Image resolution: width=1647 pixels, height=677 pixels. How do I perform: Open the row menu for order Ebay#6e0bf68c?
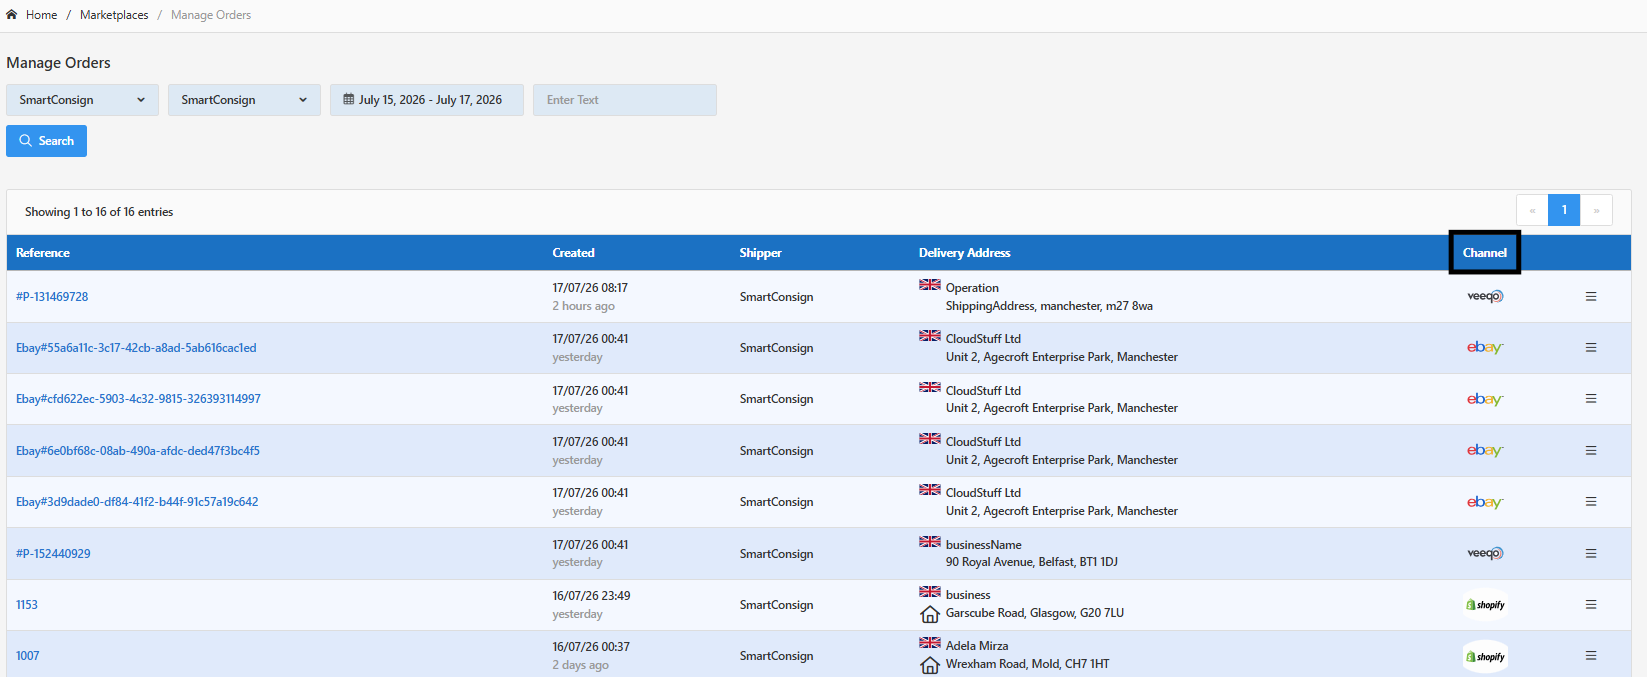[1591, 451]
